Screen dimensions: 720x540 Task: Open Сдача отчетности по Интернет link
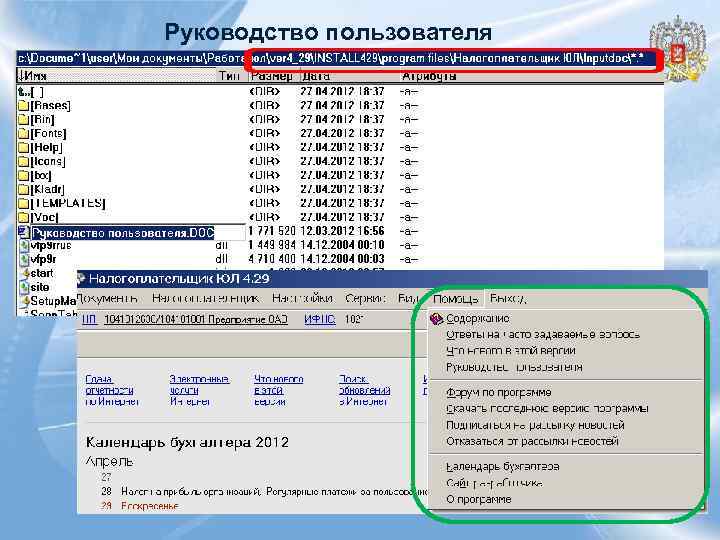click(111, 390)
